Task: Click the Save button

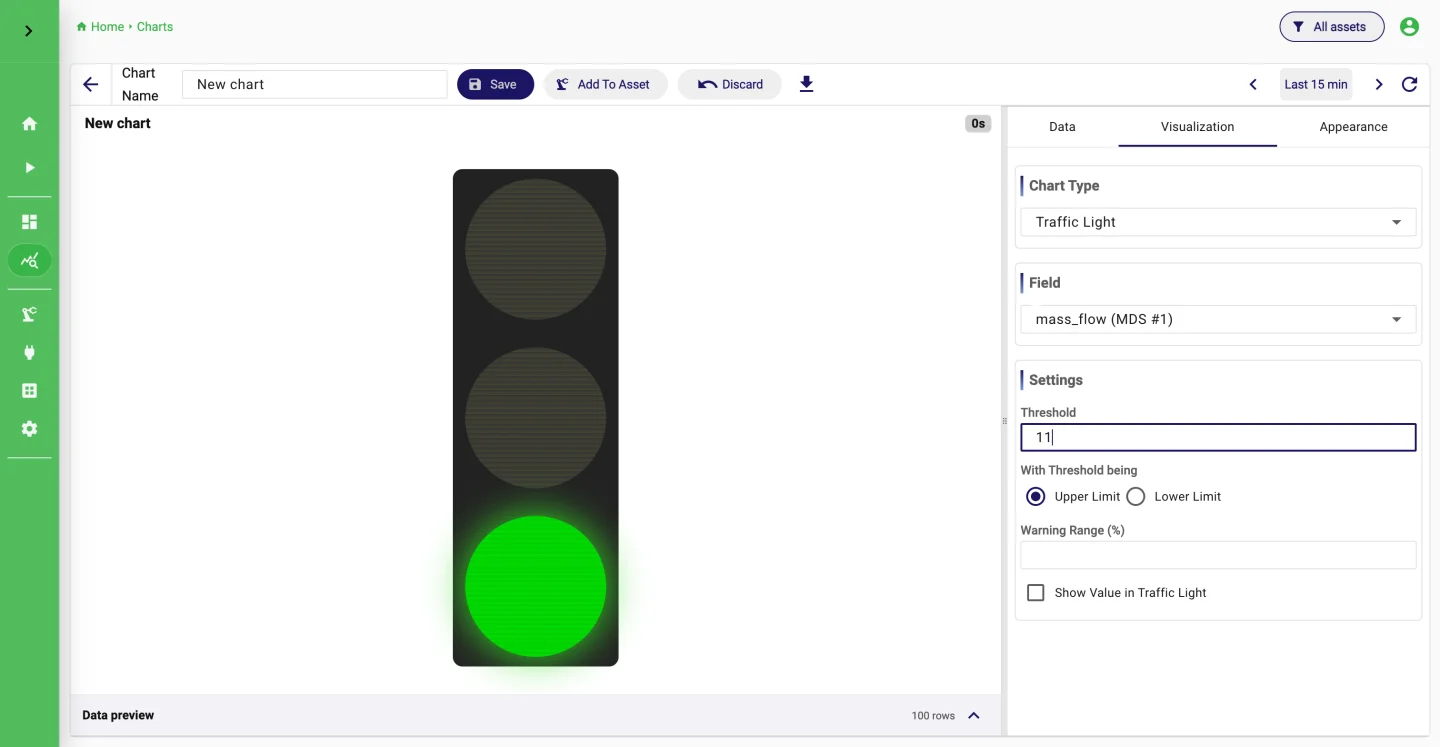Action: click(x=495, y=85)
